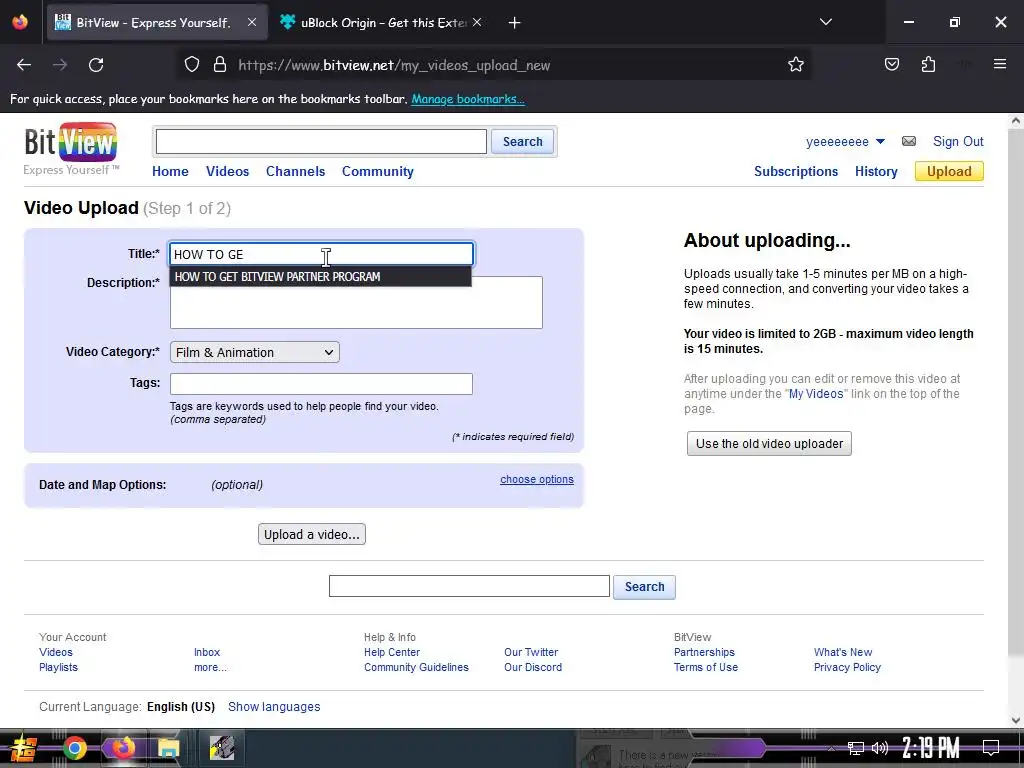Viewport: 1024px width, 768px height.
Task: Click the bottom Search button
Action: [x=644, y=586]
